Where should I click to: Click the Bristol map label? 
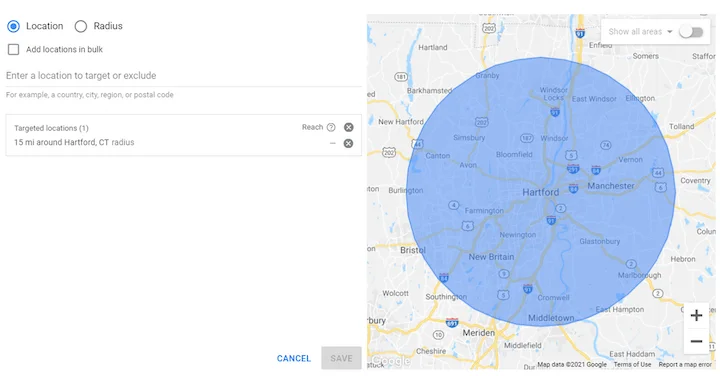(x=413, y=250)
